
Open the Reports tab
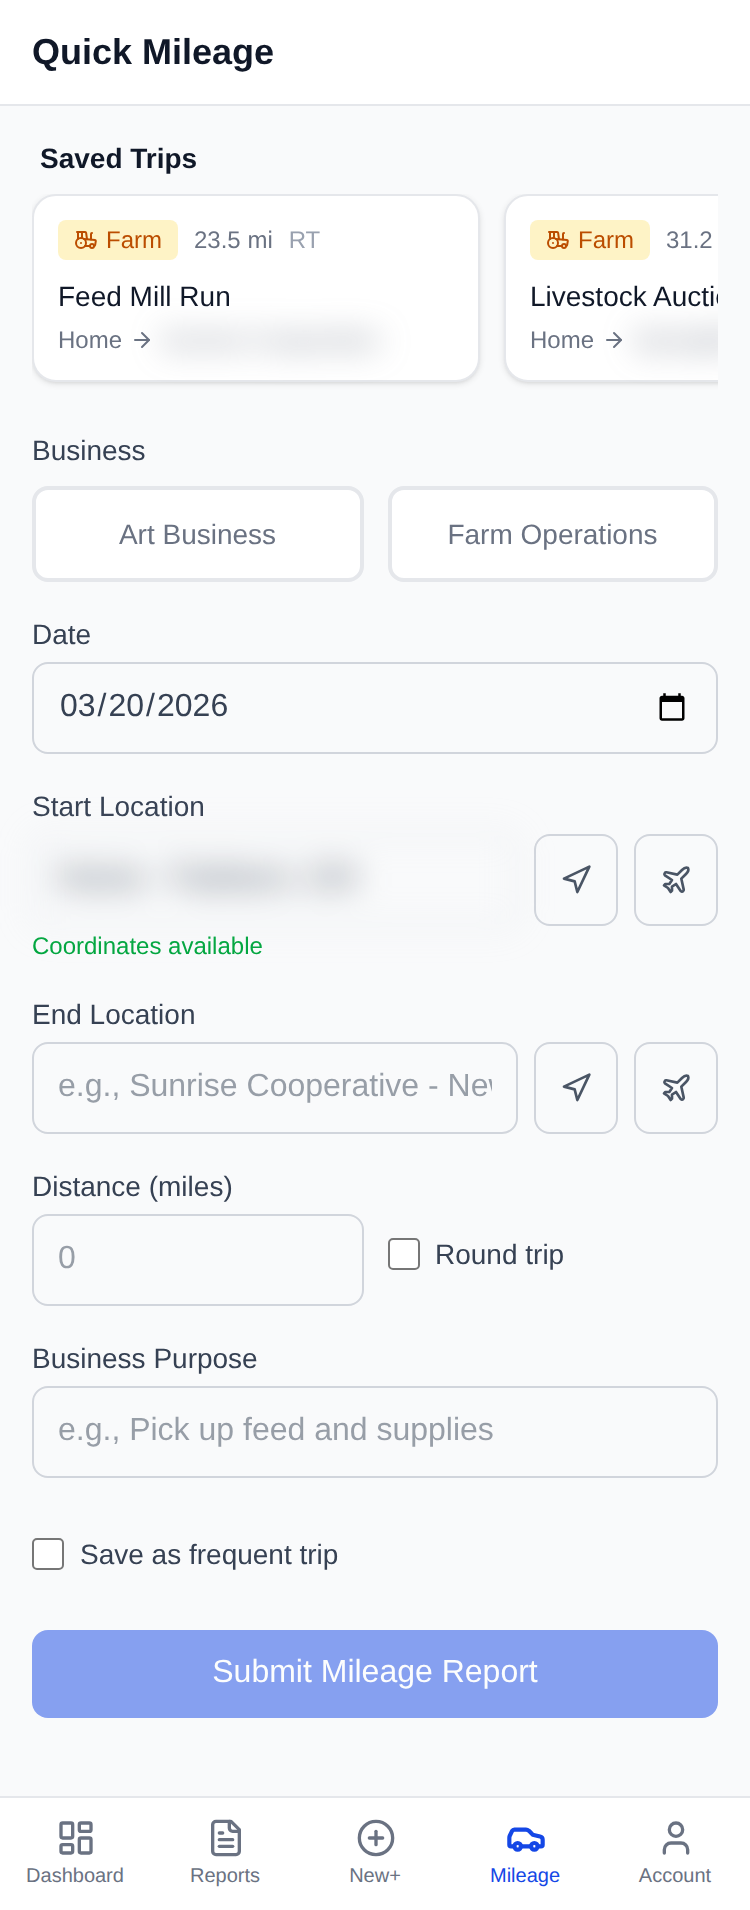point(225,1850)
